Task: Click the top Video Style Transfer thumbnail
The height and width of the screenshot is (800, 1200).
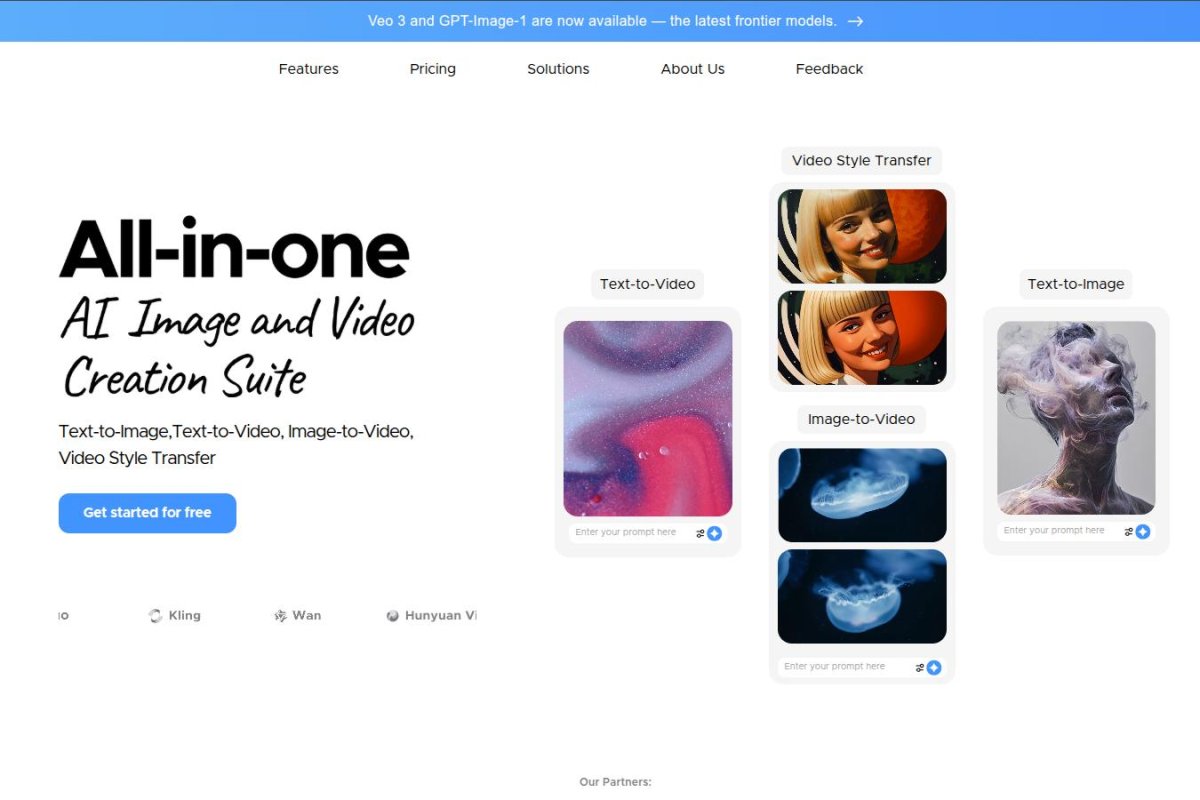Action: [x=861, y=235]
